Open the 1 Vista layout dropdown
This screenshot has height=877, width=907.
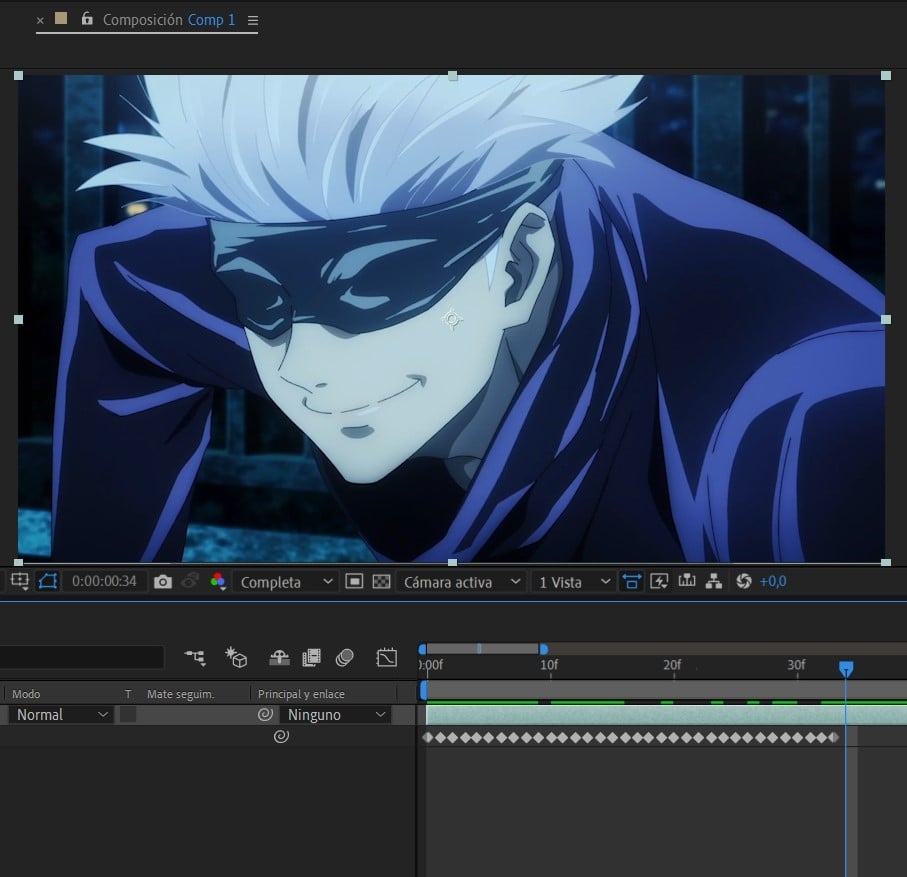574,582
